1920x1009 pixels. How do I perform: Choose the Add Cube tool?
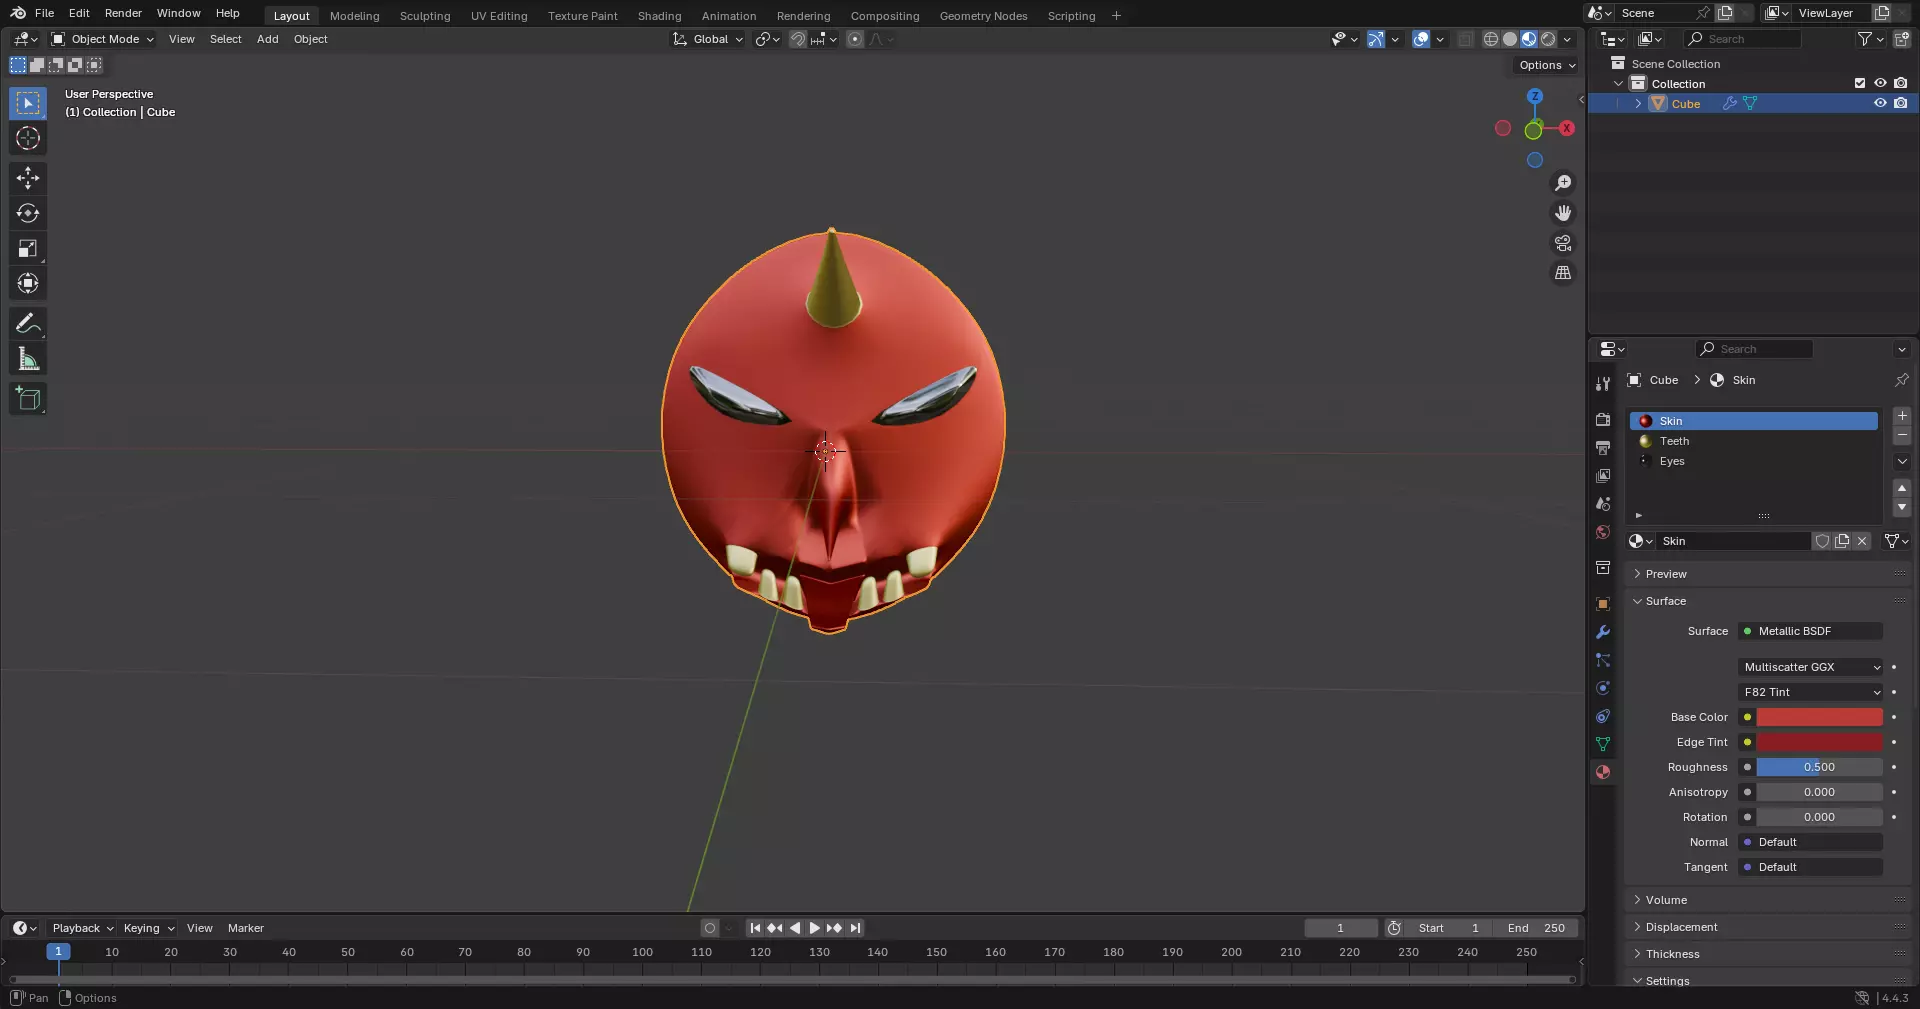28,399
